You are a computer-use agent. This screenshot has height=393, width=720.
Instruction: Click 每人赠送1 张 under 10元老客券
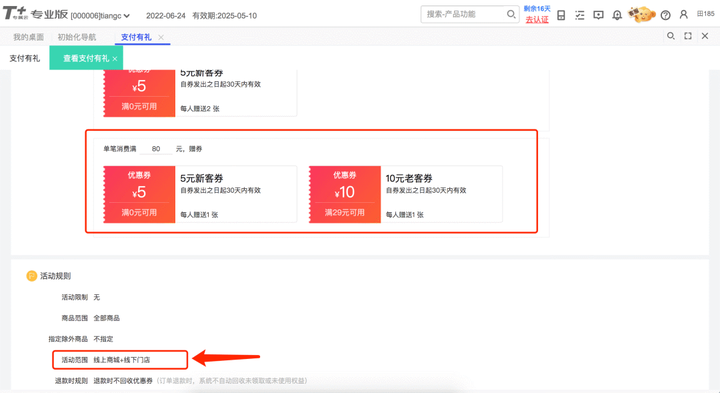pos(405,214)
